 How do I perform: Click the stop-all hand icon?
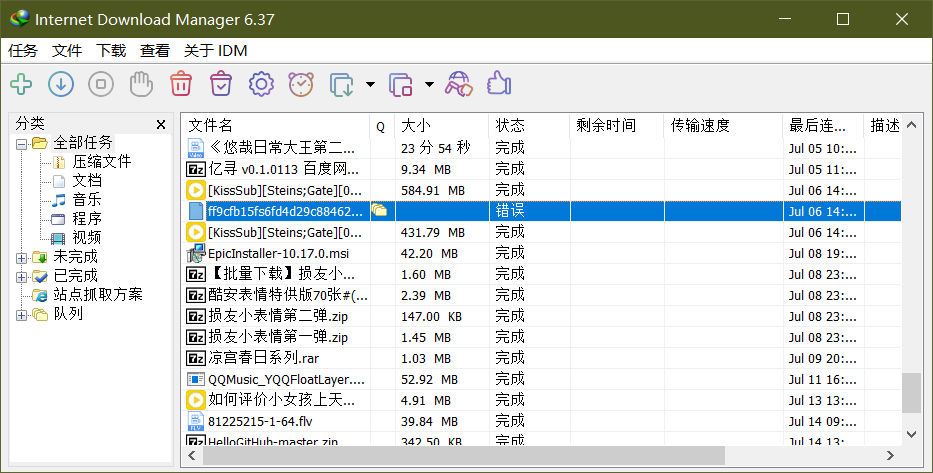coord(142,84)
